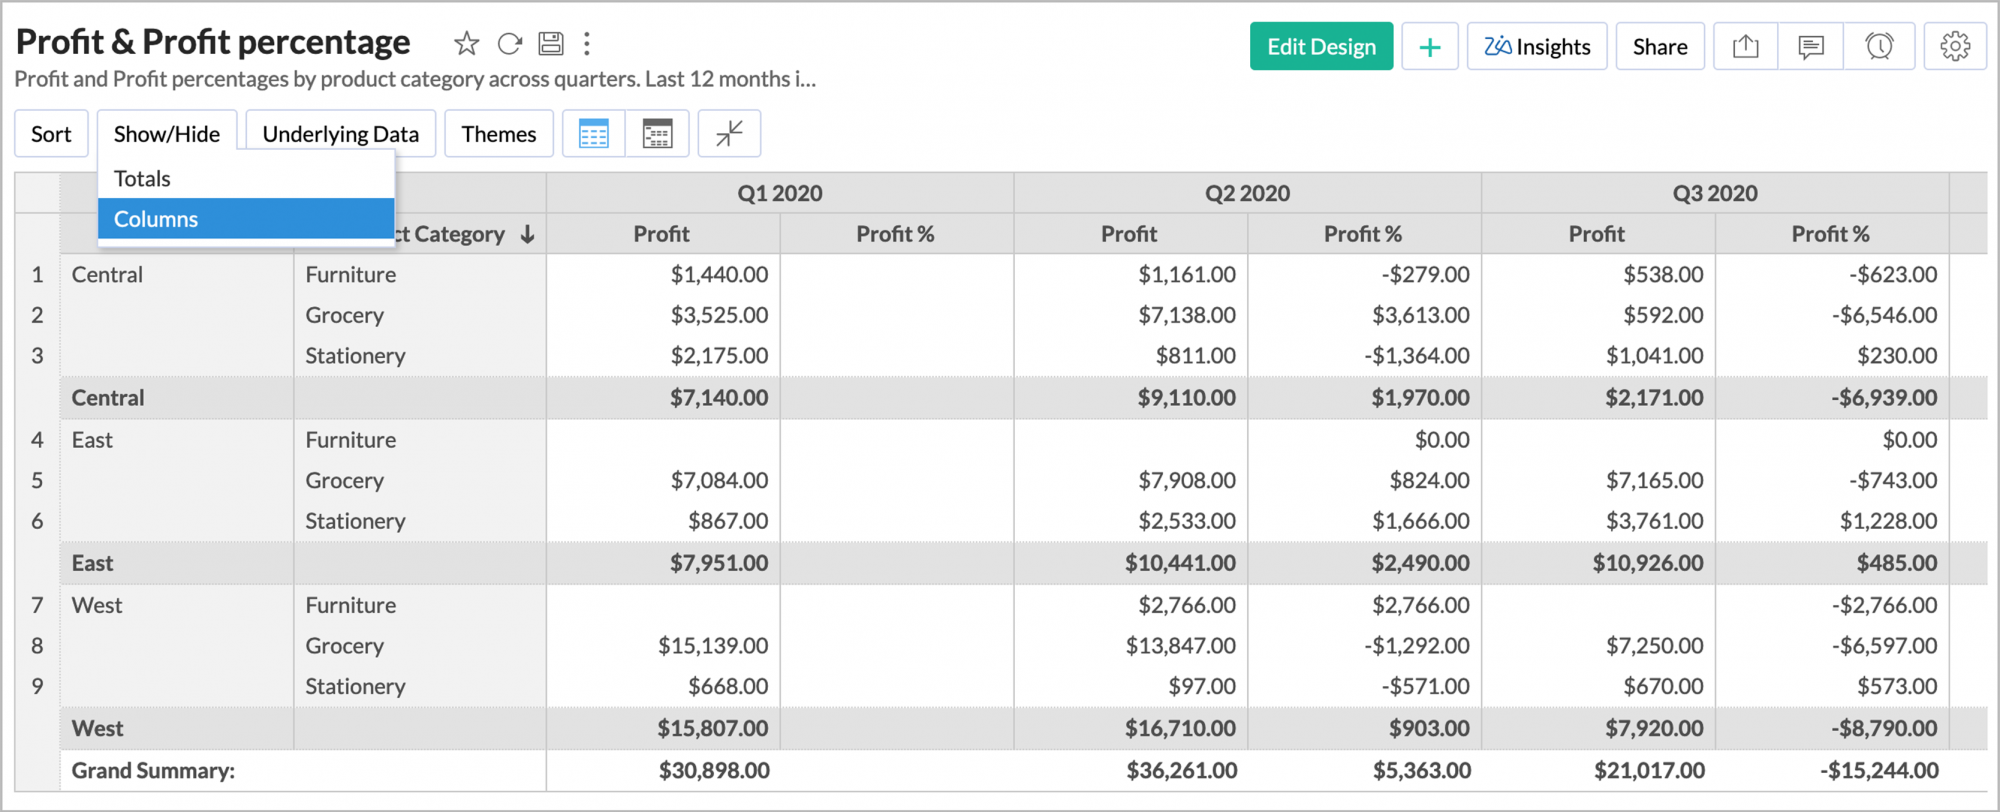The image size is (2000, 812).
Task: Open the Themes options
Action: (498, 134)
